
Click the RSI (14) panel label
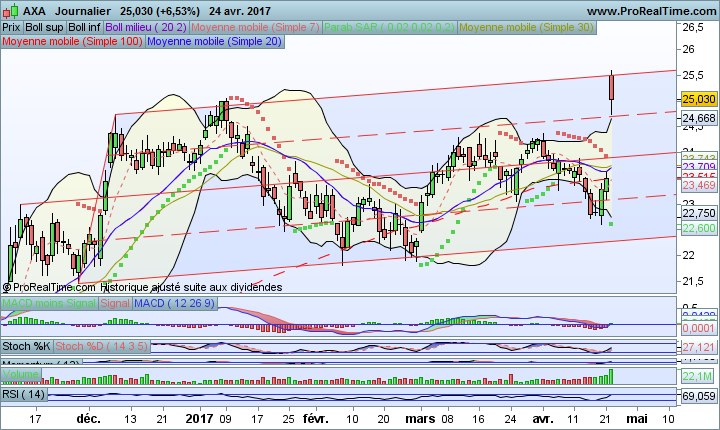24,394
